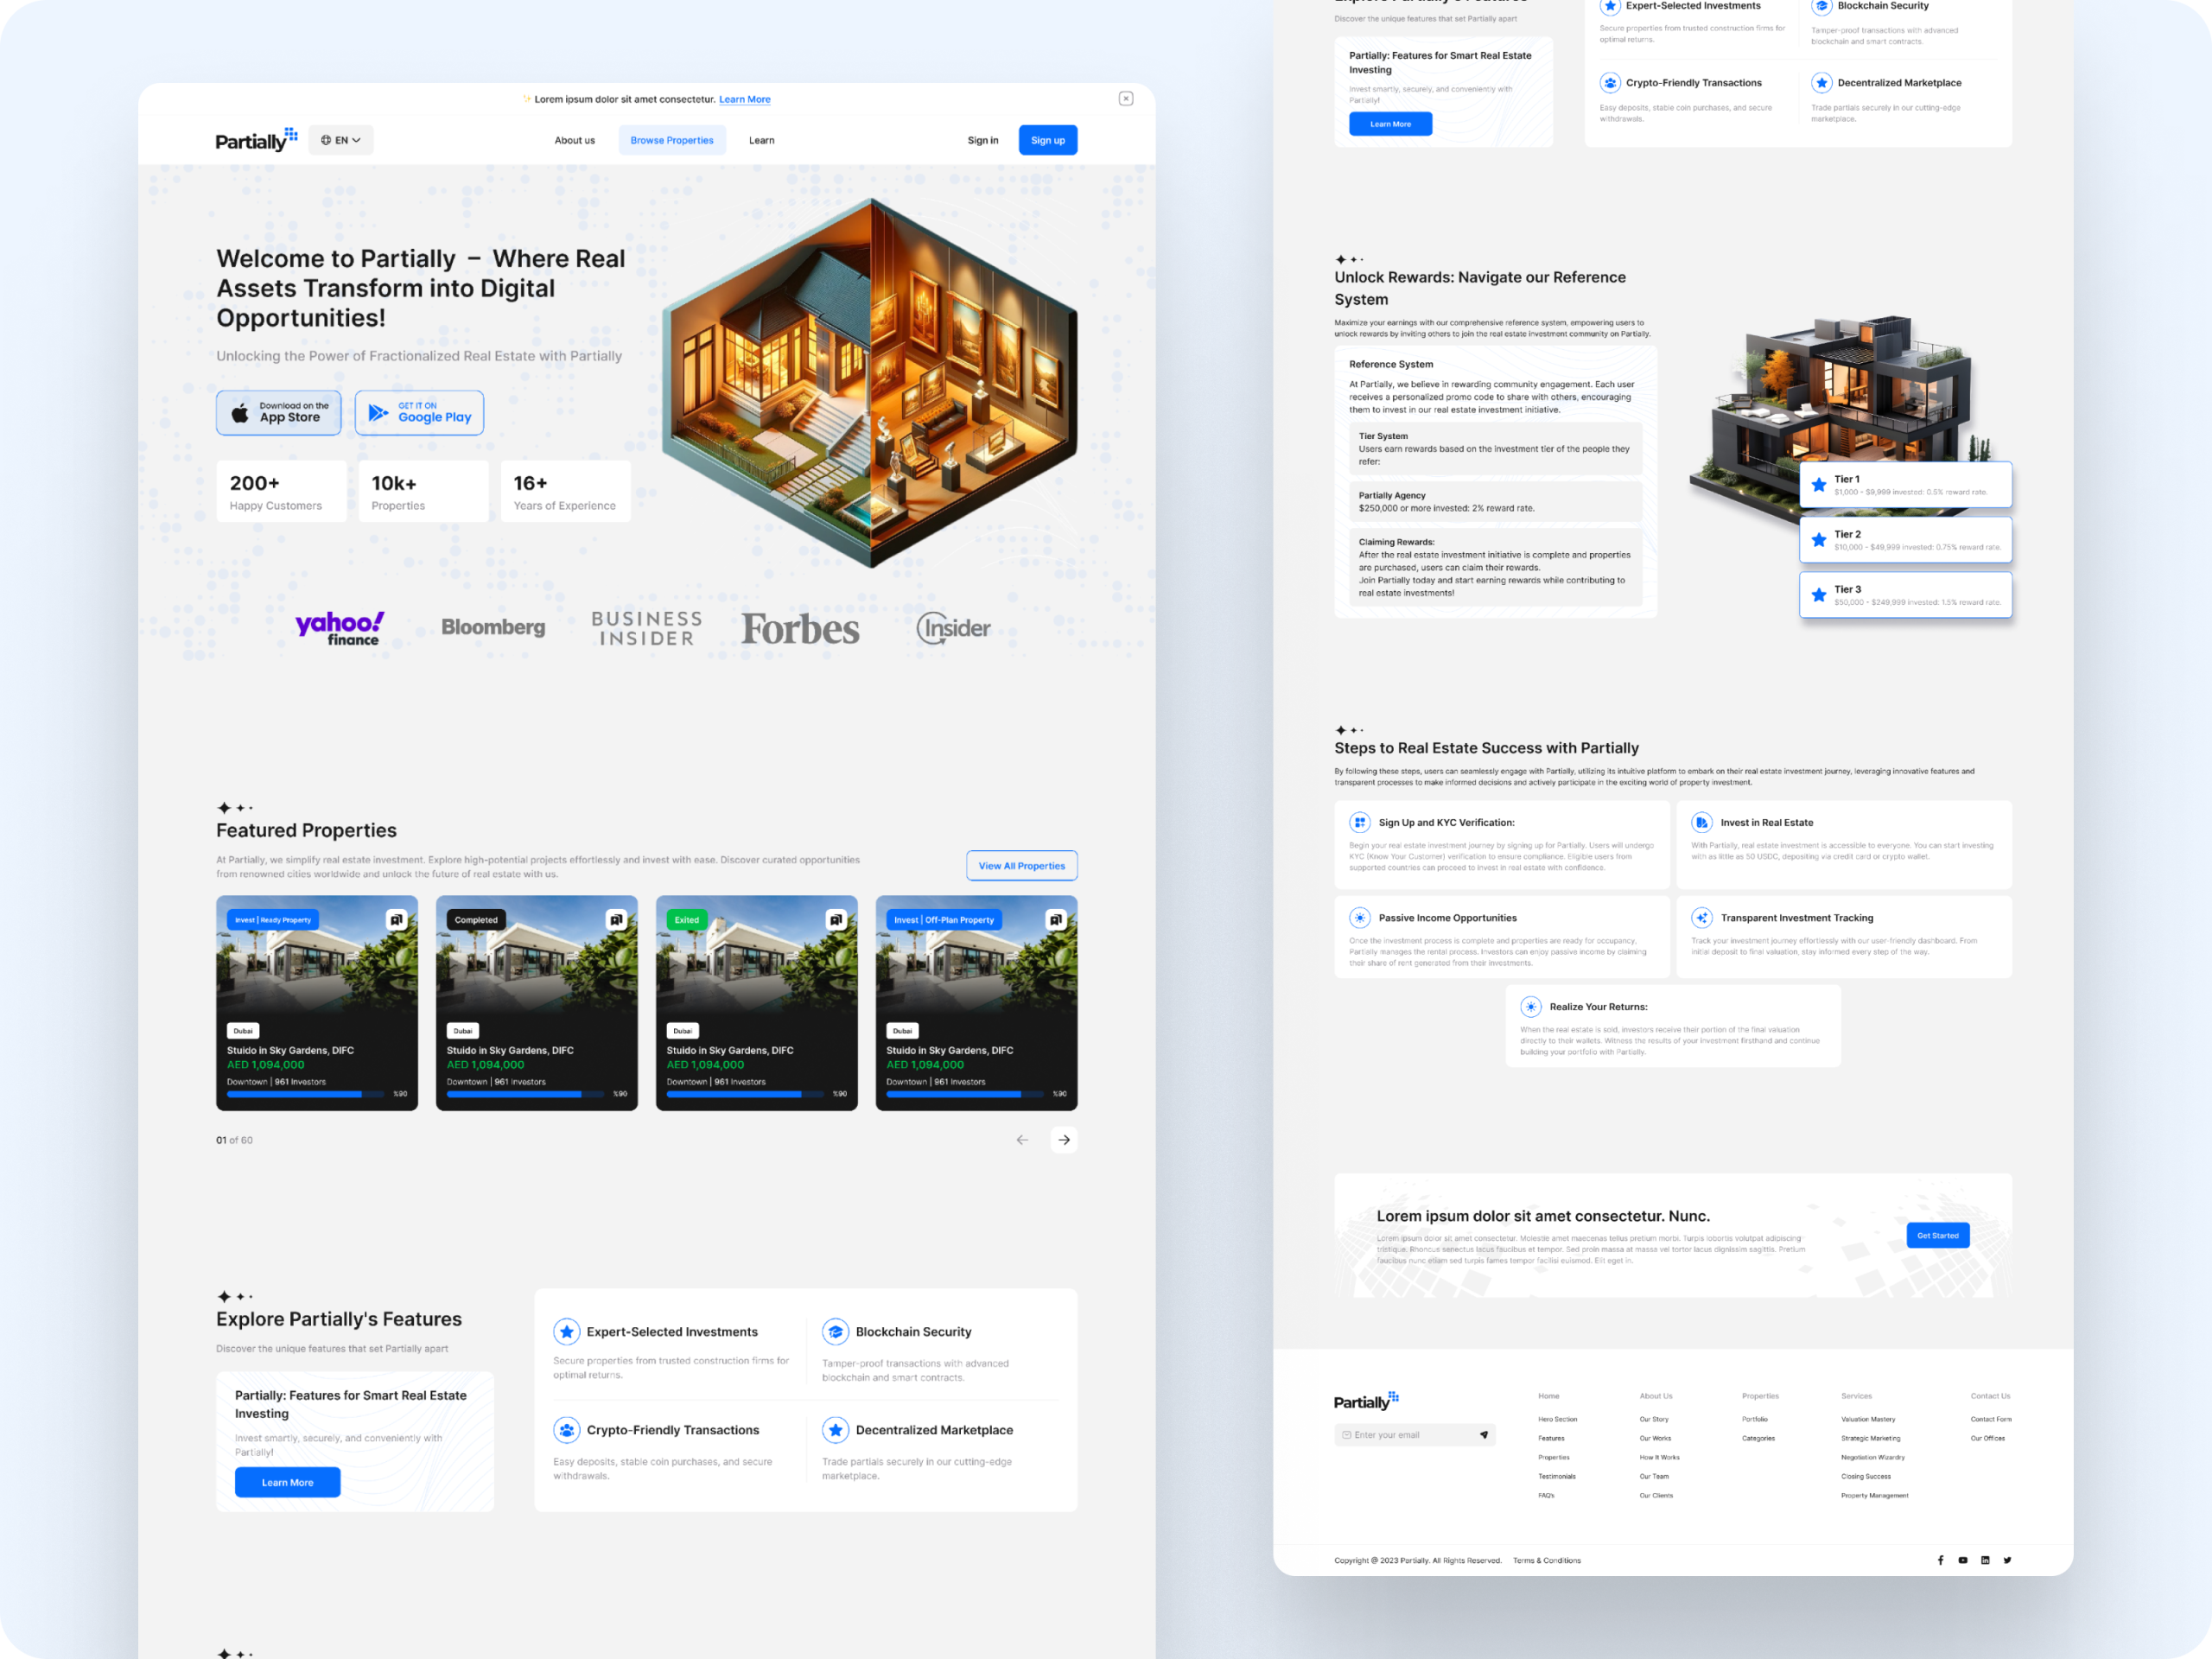Screen dimensions: 2212x1659
Task: Click the Tier 1 star icon
Action: (1819, 485)
